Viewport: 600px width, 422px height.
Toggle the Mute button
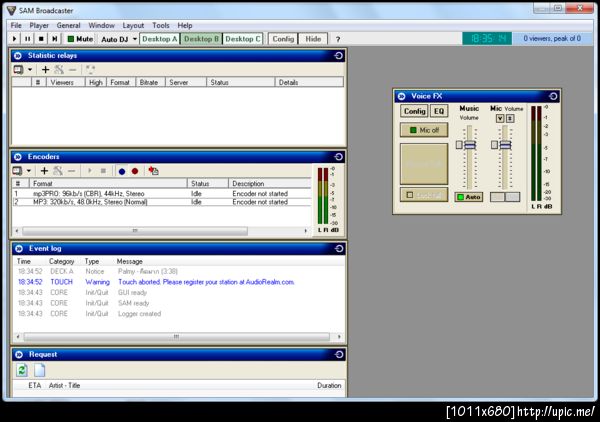click(80, 39)
